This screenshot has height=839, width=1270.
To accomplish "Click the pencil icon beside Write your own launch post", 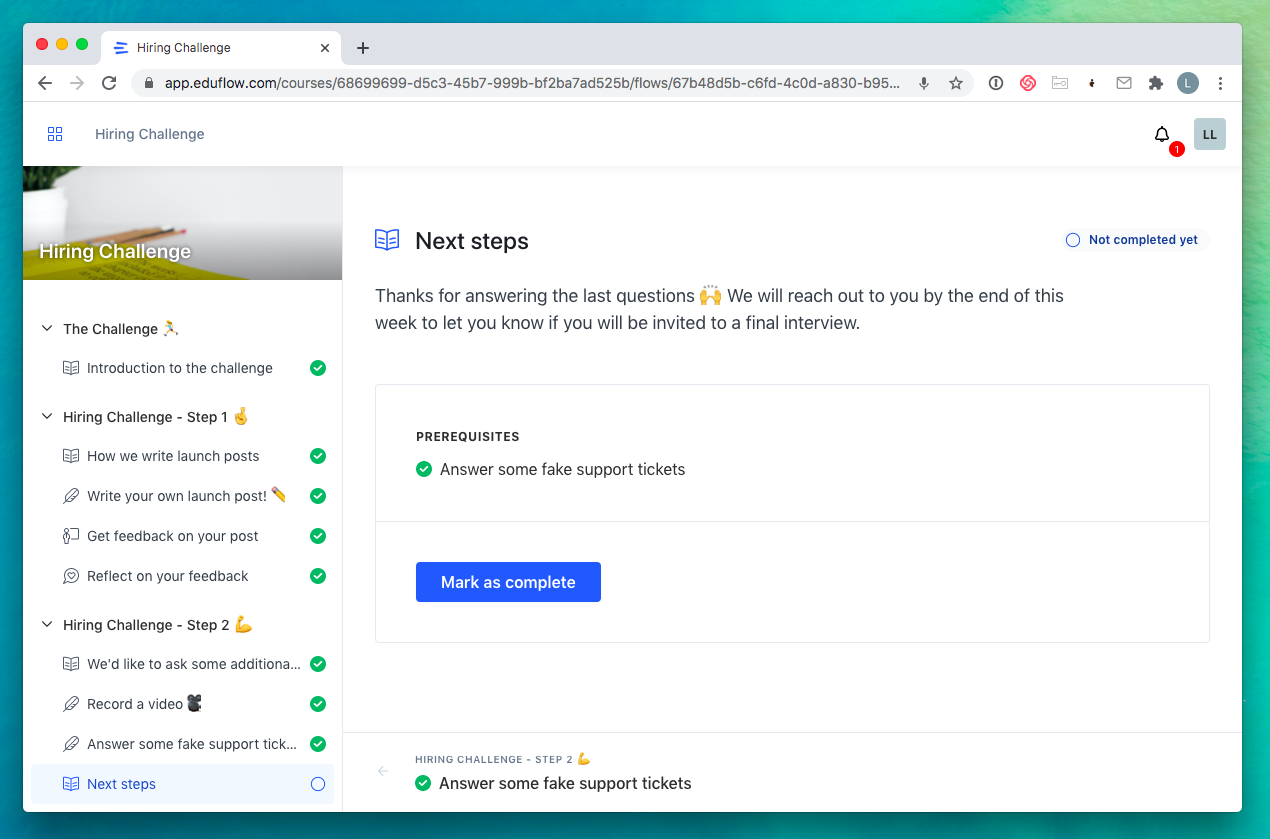I will pos(71,496).
